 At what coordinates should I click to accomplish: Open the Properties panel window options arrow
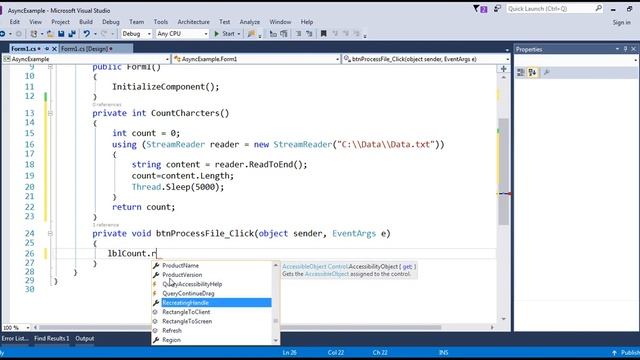(x=617, y=49)
